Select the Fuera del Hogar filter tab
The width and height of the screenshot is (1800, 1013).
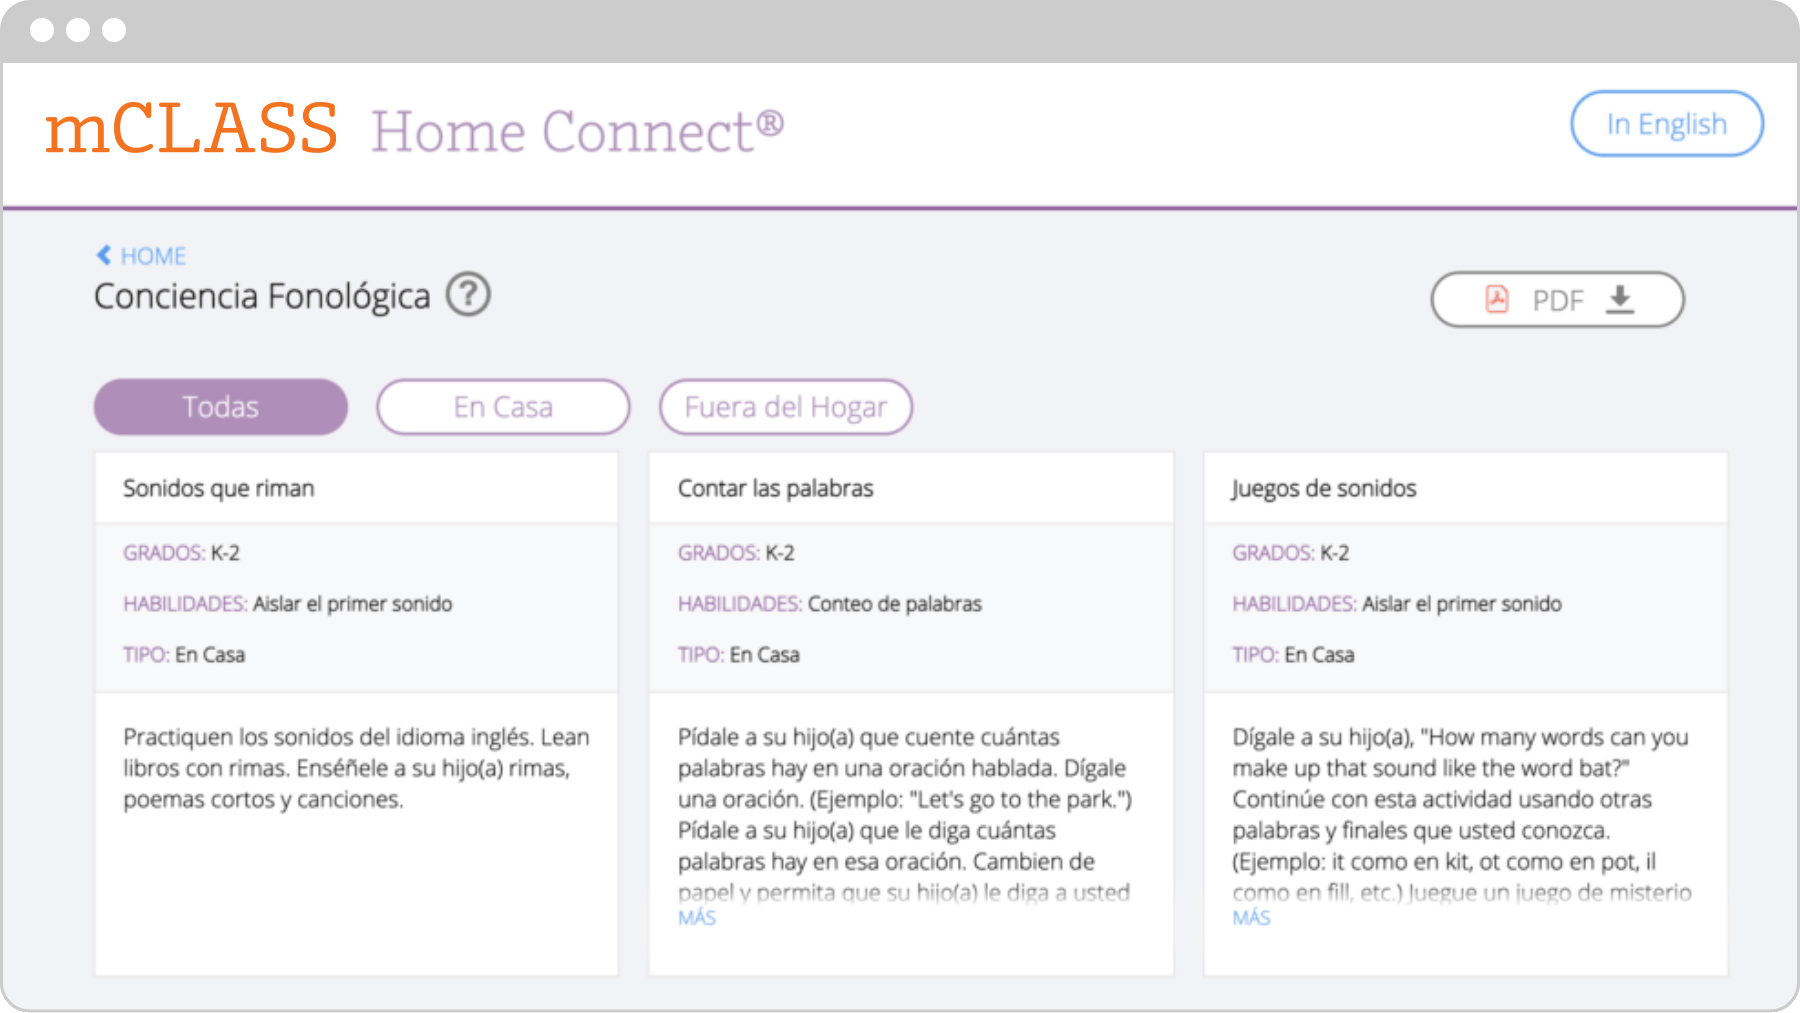coord(786,407)
